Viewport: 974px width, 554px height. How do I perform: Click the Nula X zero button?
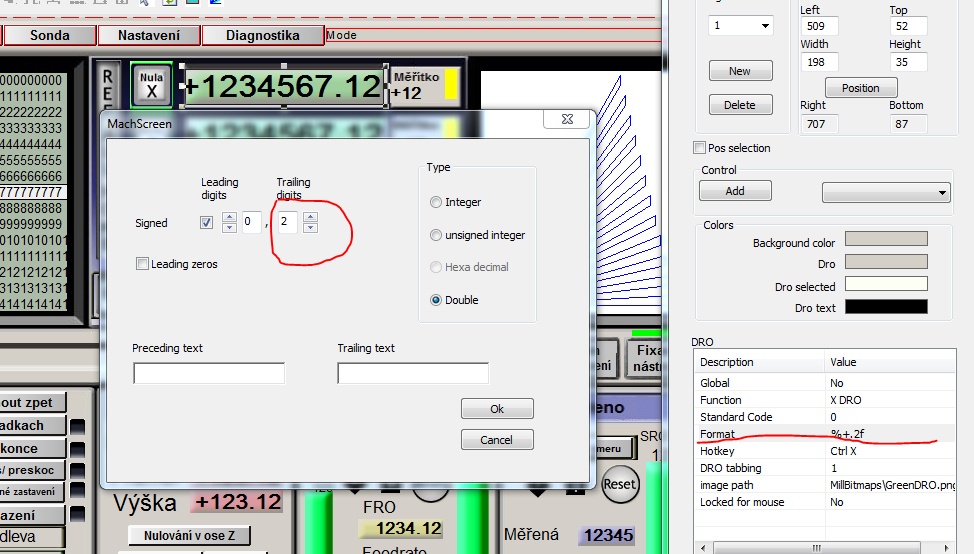[152, 84]
